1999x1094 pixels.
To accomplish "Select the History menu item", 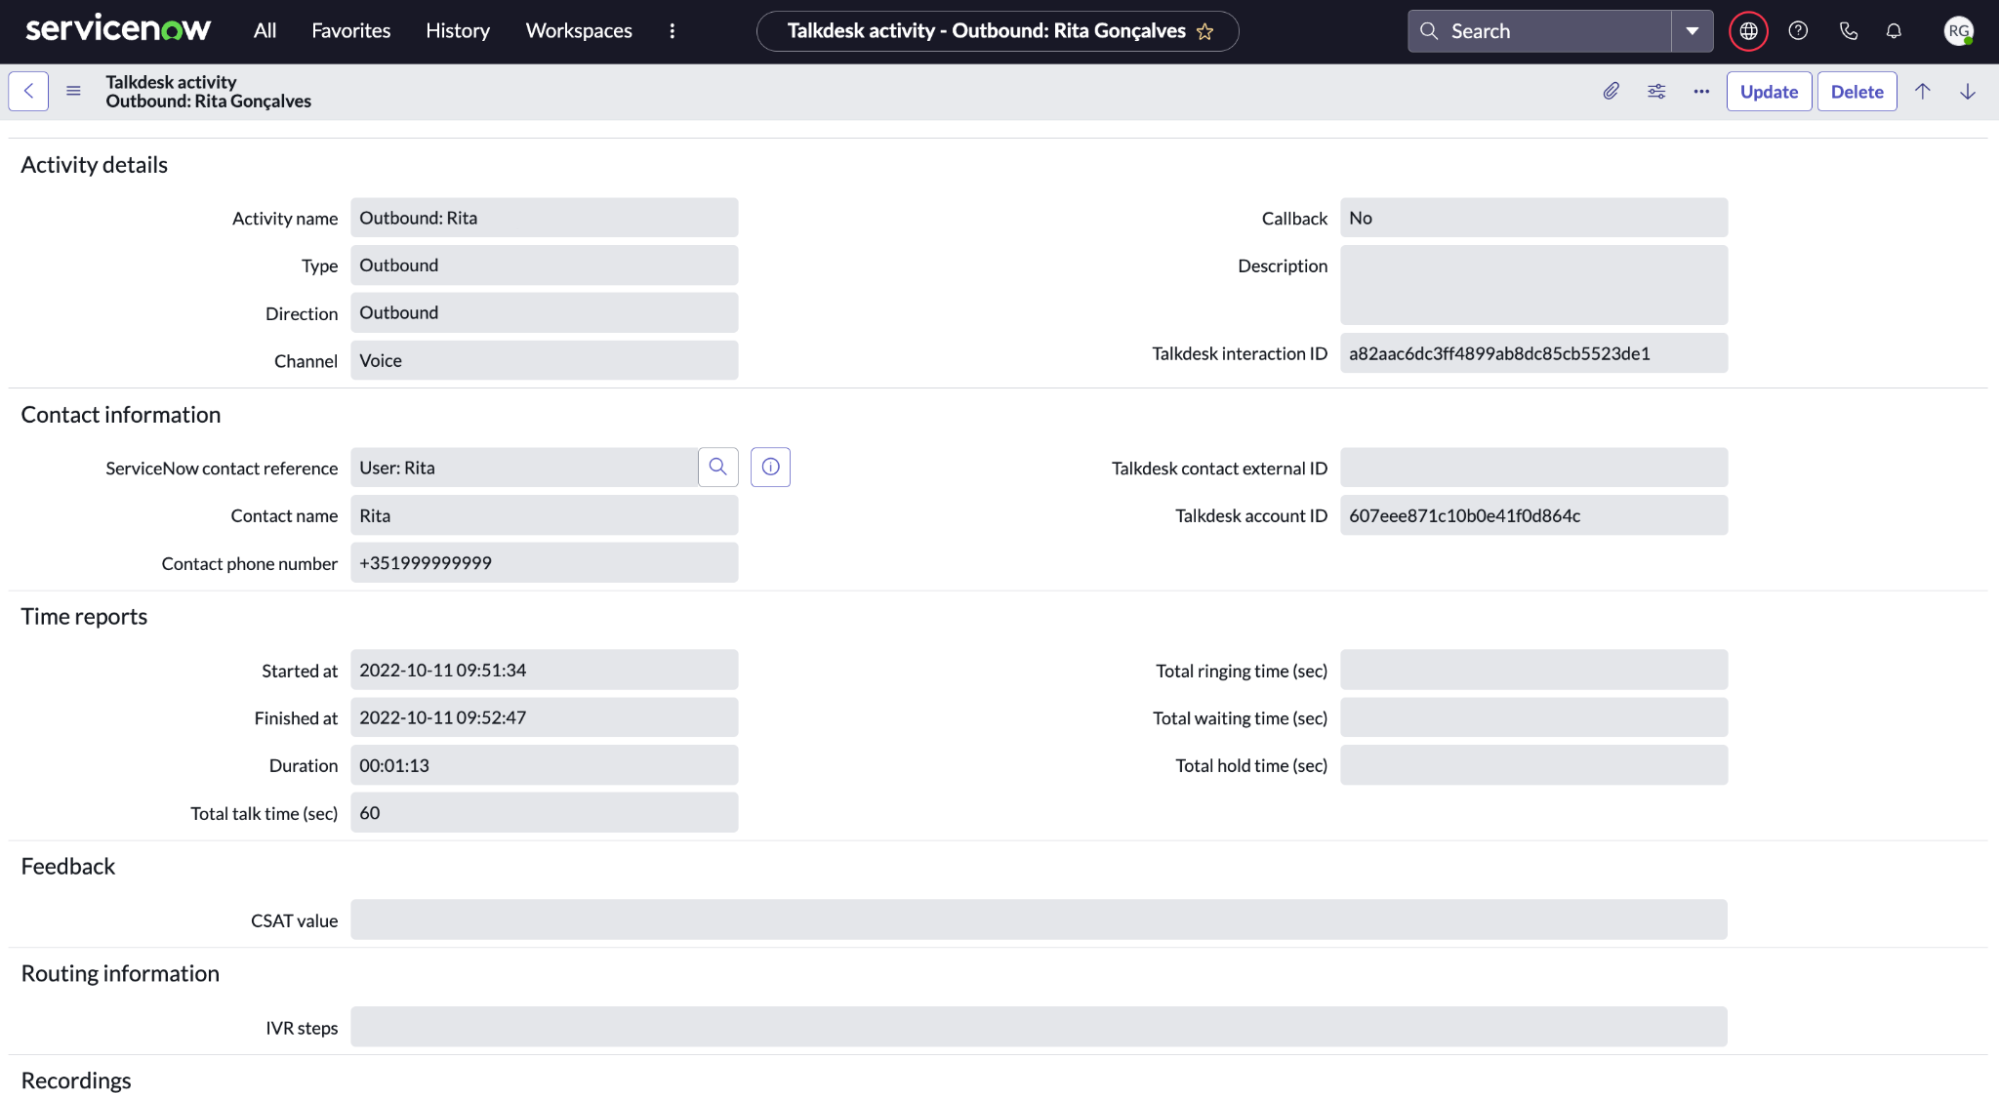I will tap(457, 31).
